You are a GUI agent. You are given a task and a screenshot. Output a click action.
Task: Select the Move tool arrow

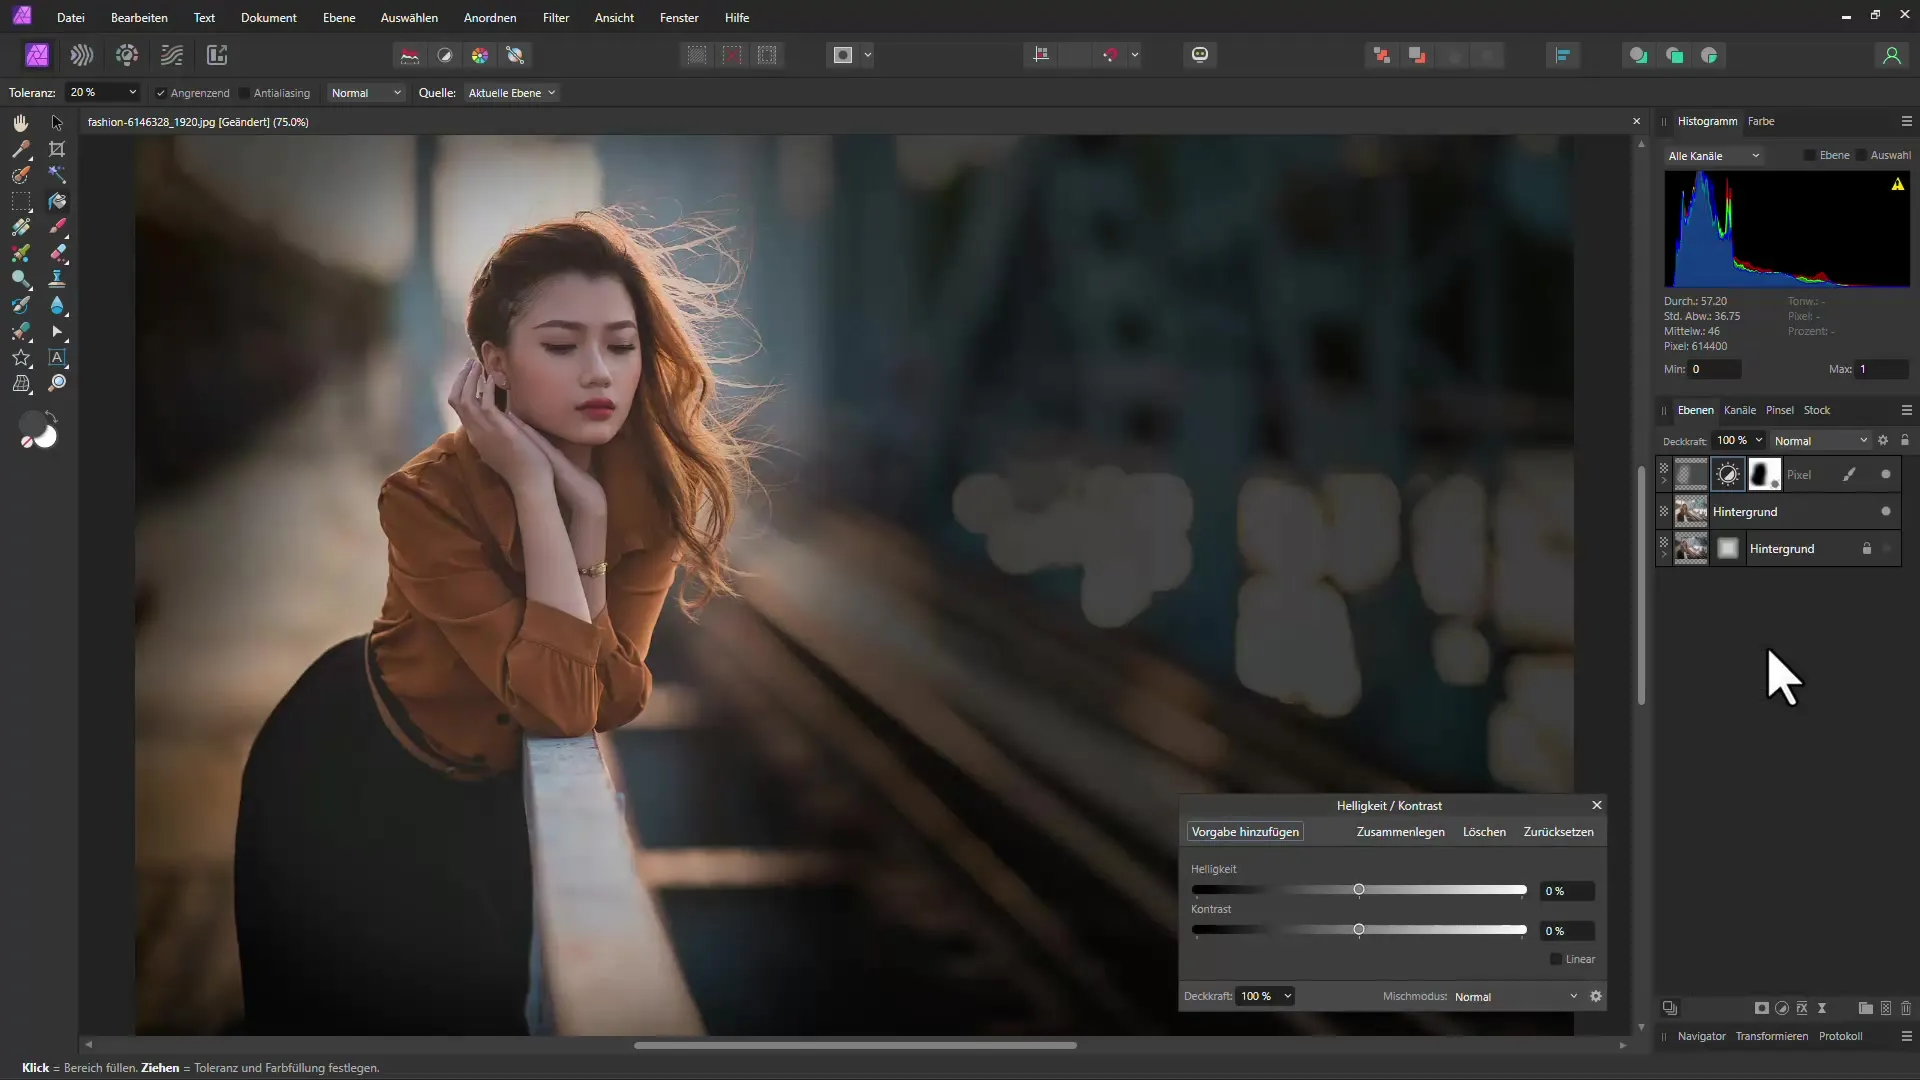[x=57, y=122]
